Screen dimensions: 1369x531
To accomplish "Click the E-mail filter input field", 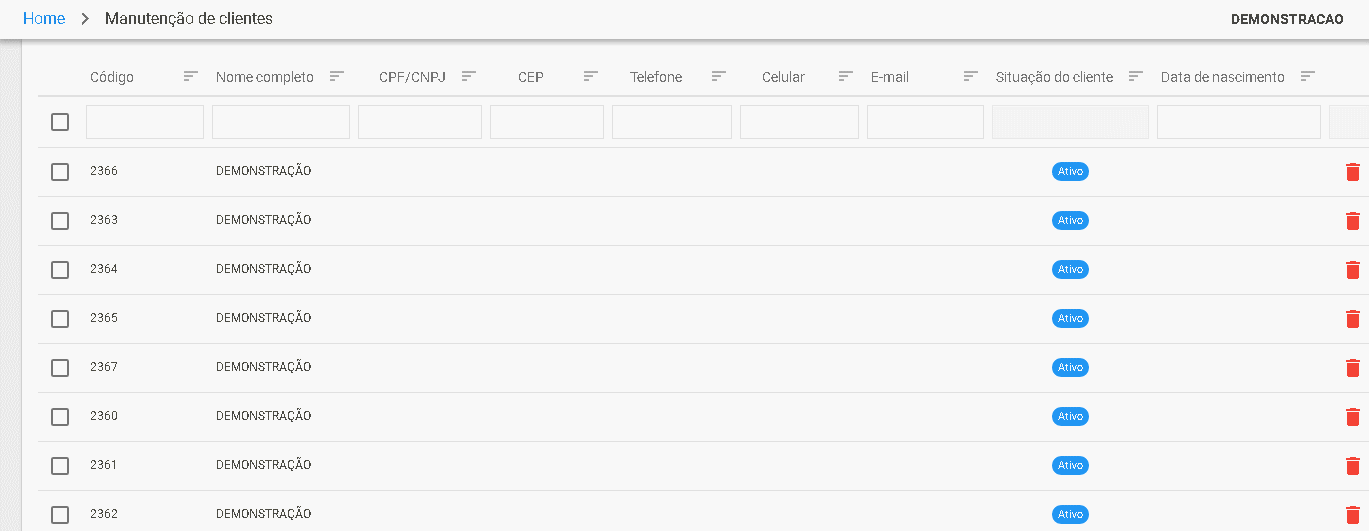I will [925, 122].
